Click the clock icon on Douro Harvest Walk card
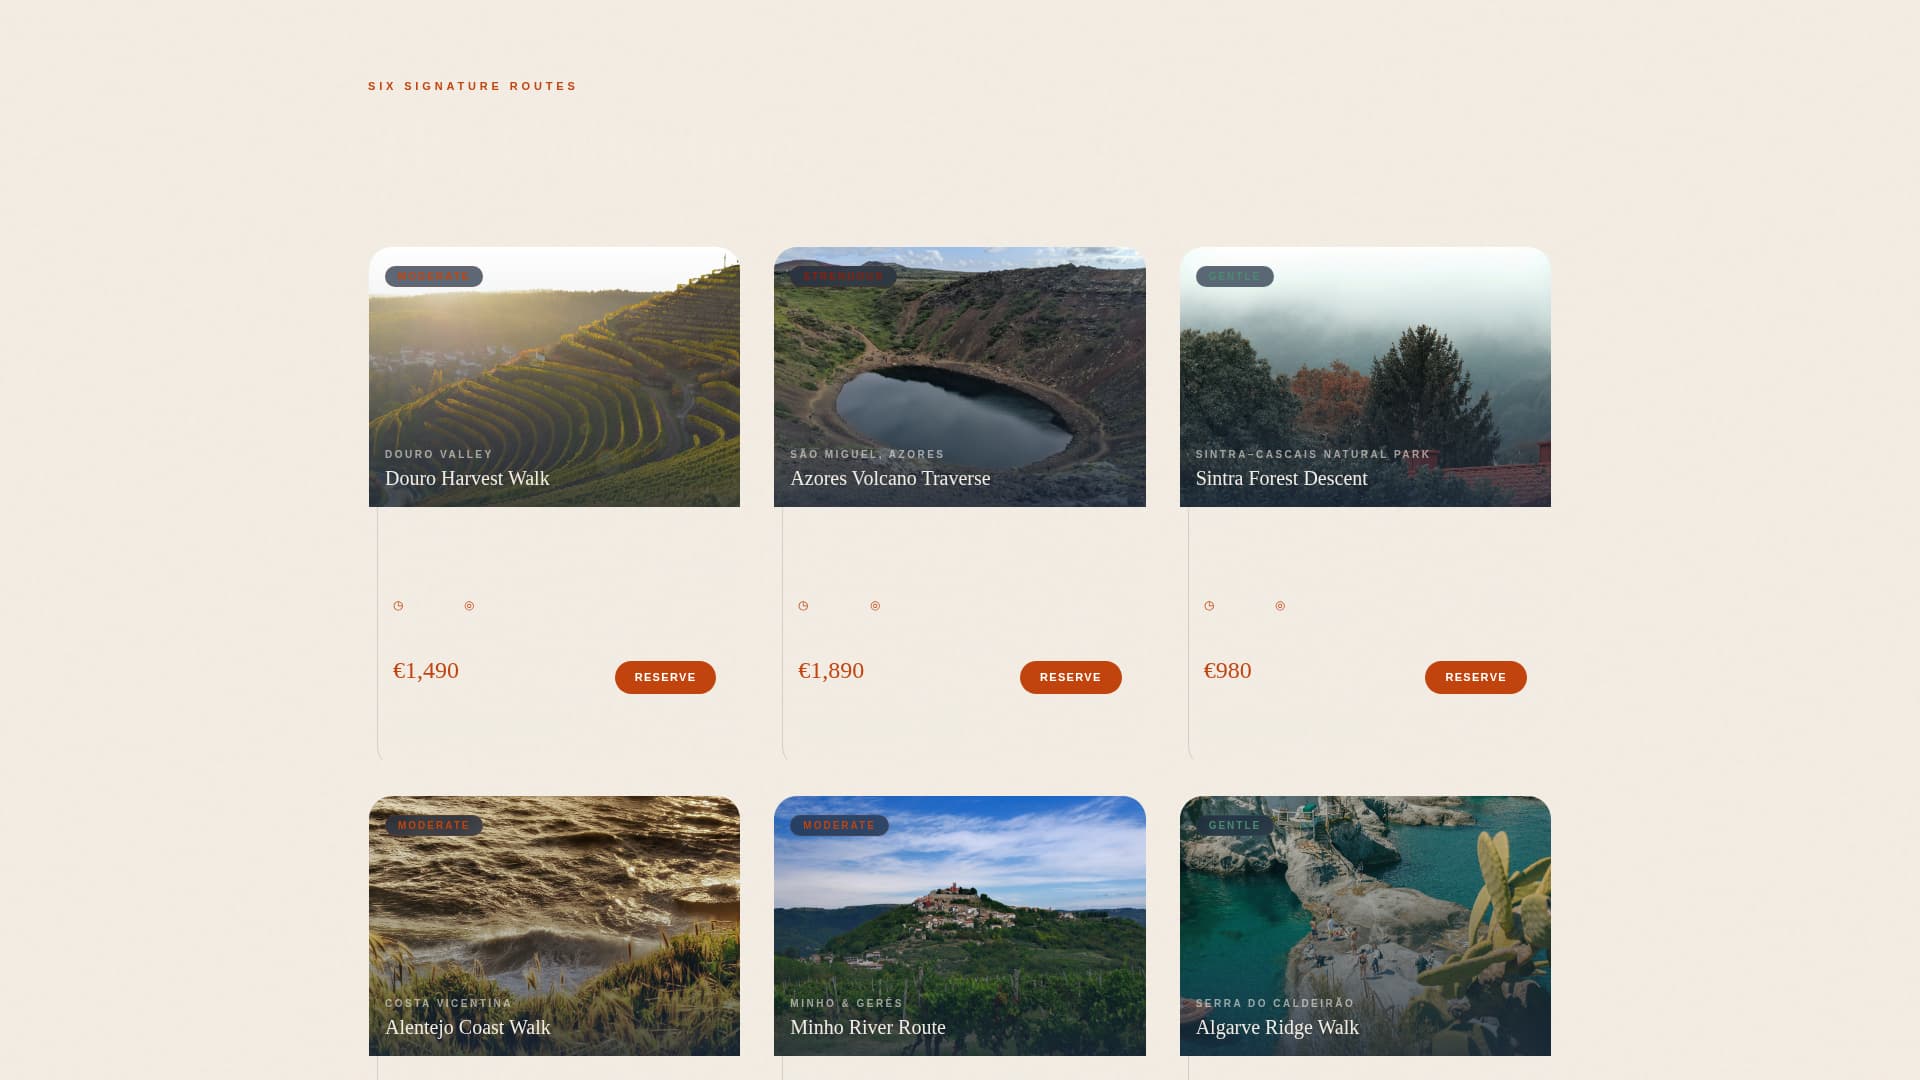 coord(397,606)
